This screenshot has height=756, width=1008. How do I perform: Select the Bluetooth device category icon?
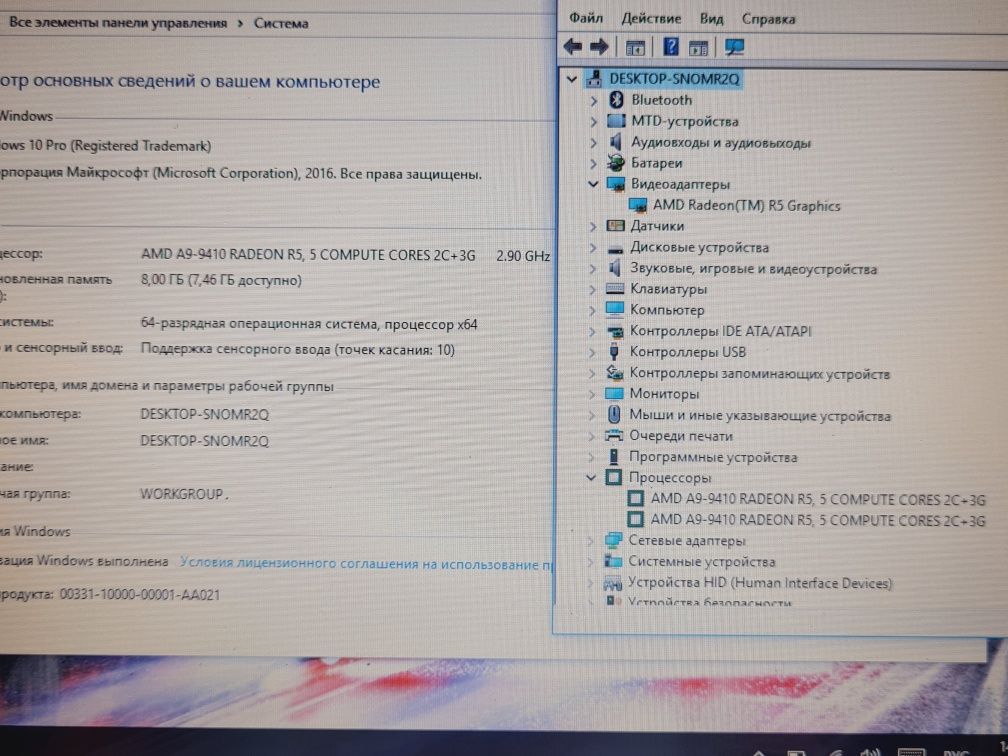616,100
